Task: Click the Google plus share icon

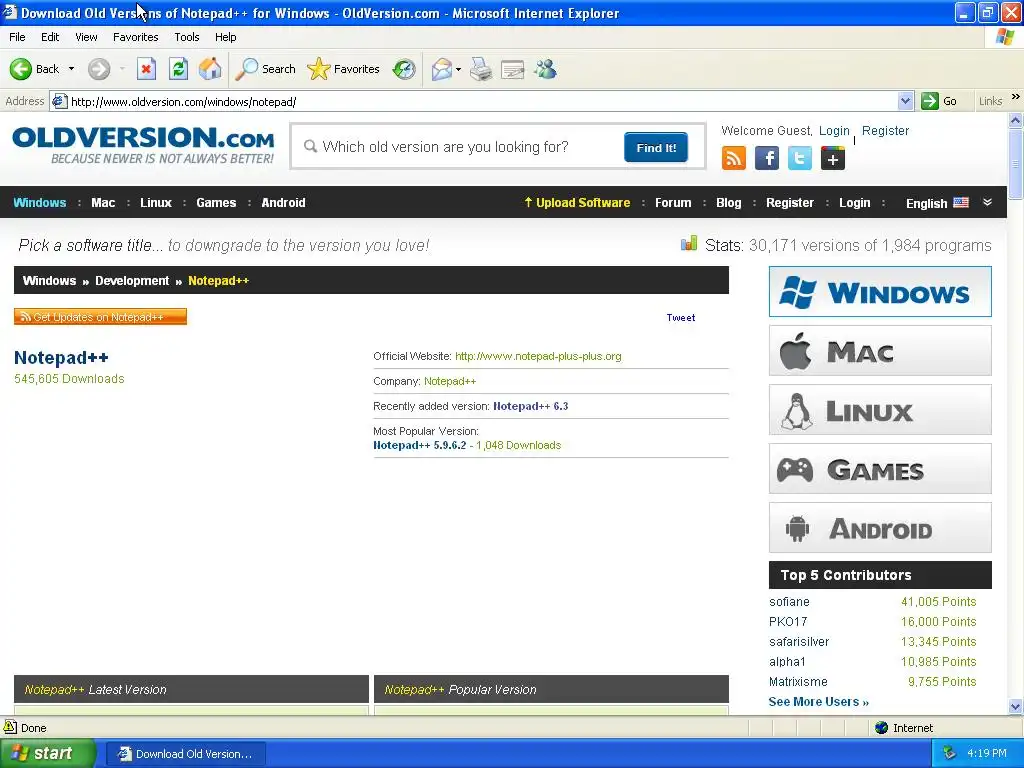Action: click(833, 159)
